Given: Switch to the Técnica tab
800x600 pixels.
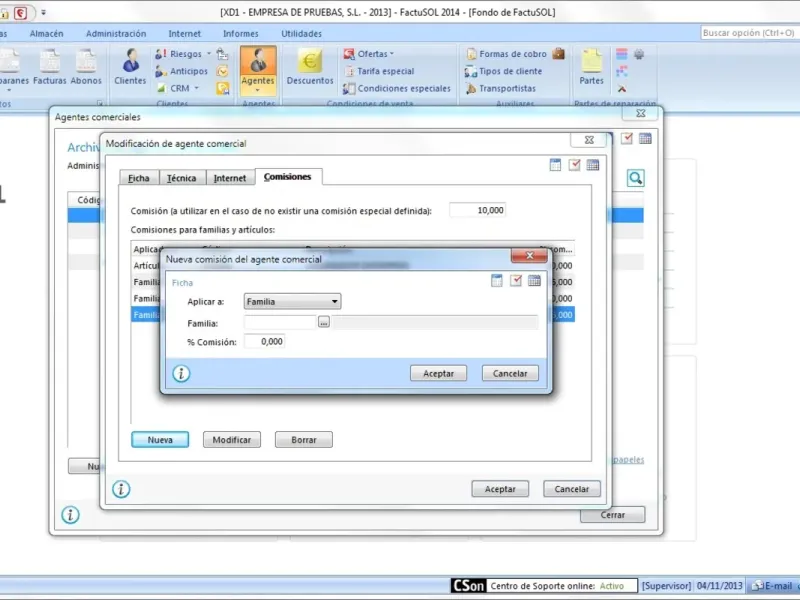Looking at the screenshot, I should [182, 178].
